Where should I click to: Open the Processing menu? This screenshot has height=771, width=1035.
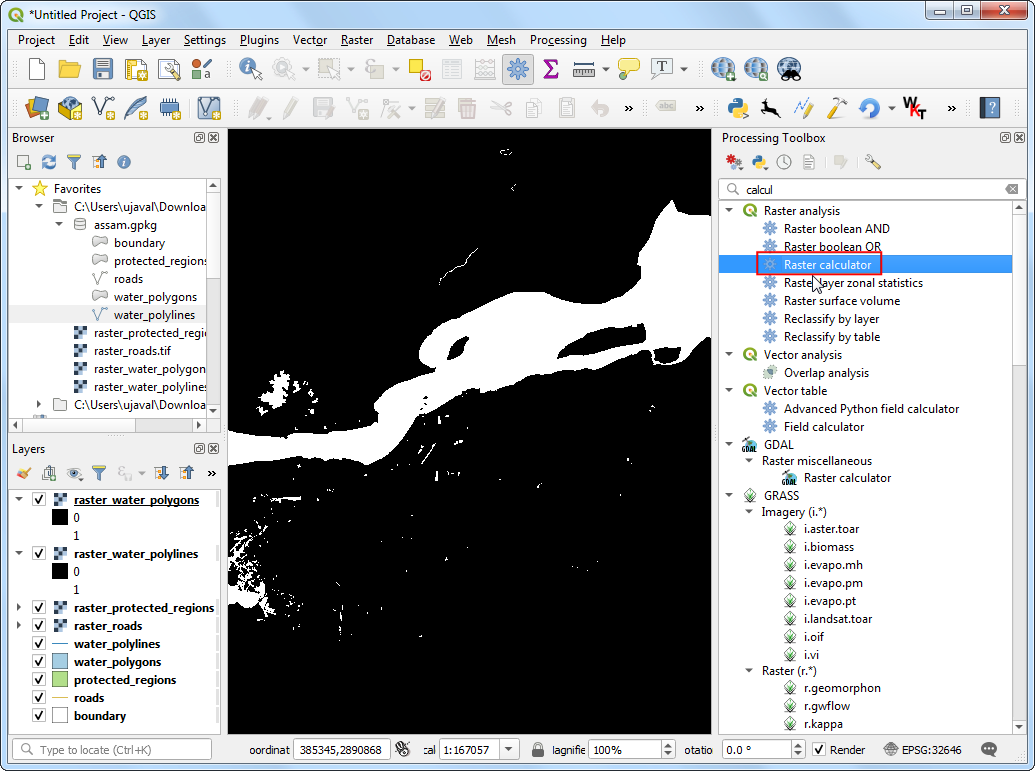tap(558, 40)
